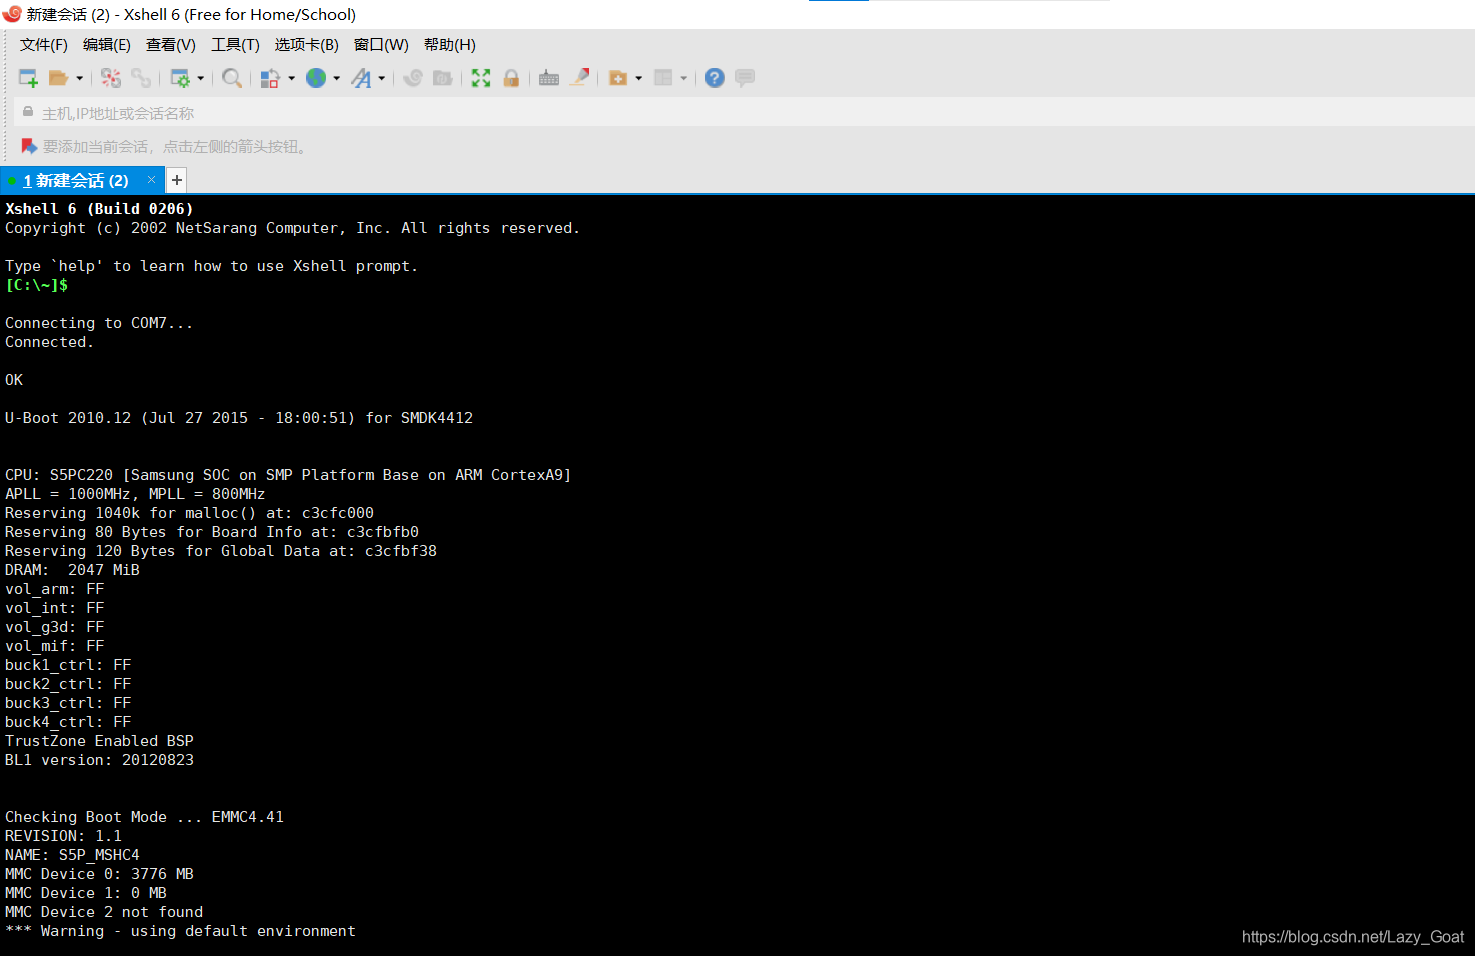Click 'MMC Device 0: 3776 MB' line
1475x956 pixels.
click(x=99, y=874)
